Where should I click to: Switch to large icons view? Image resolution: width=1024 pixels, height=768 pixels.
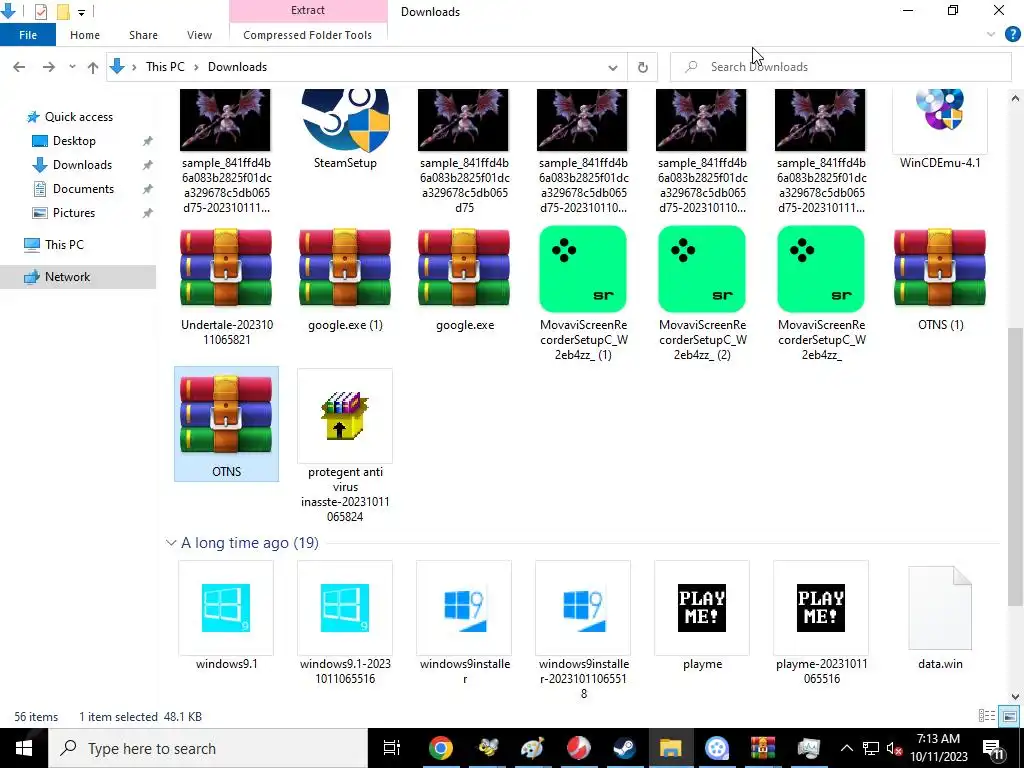1009,716
